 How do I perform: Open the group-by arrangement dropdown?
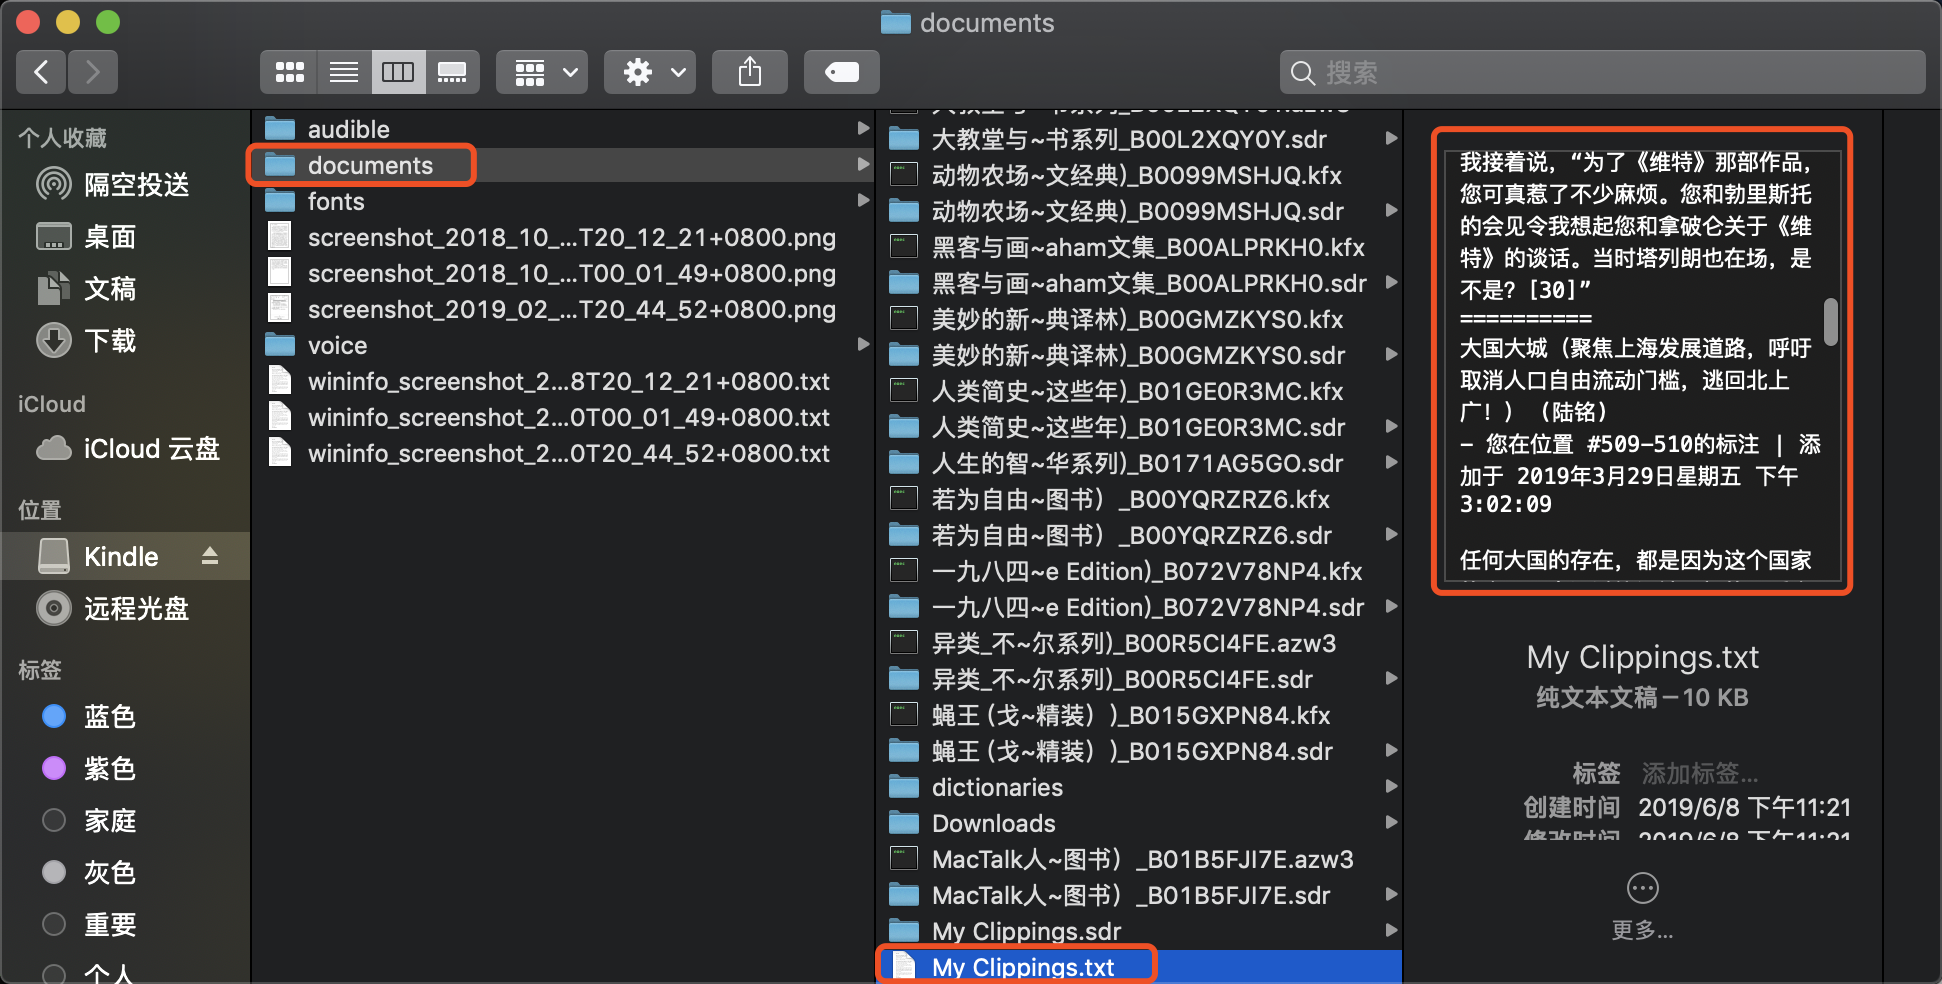click(542, 72)
